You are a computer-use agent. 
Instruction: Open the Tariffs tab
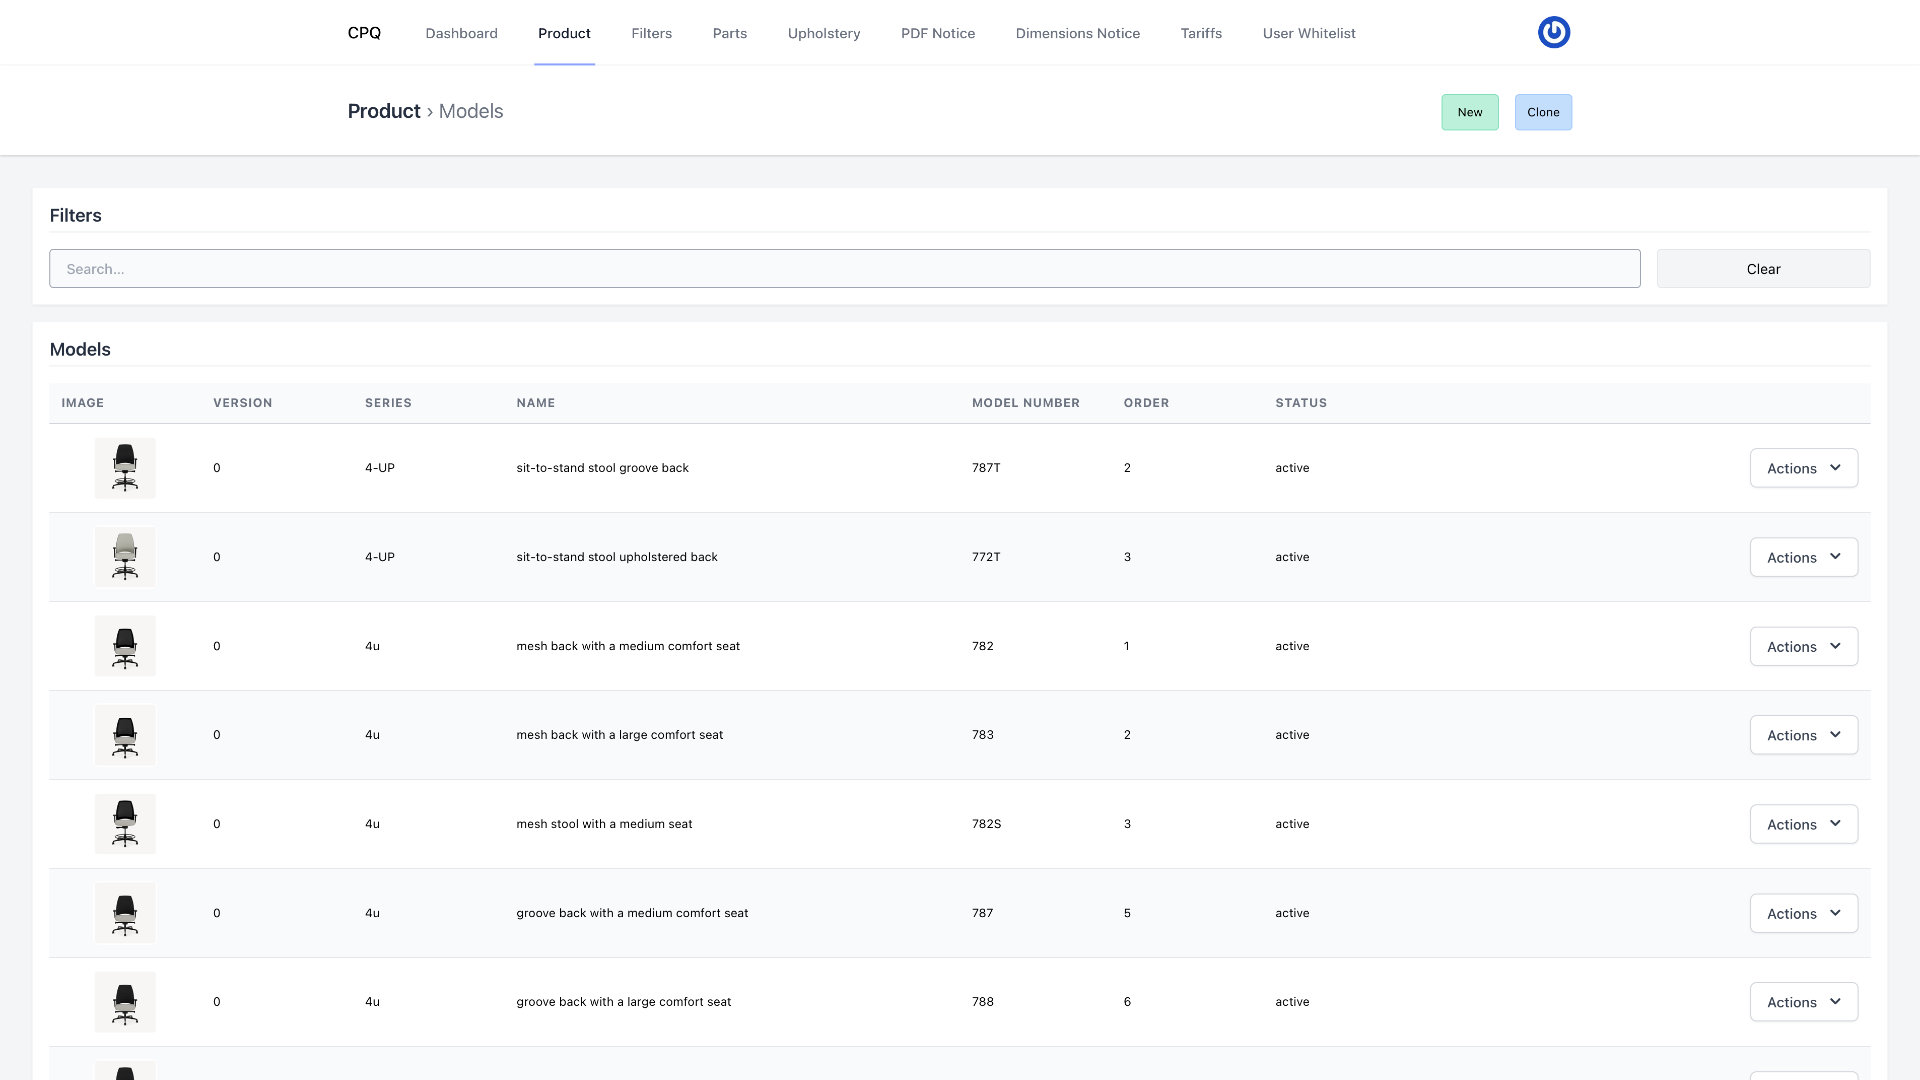1200,33
